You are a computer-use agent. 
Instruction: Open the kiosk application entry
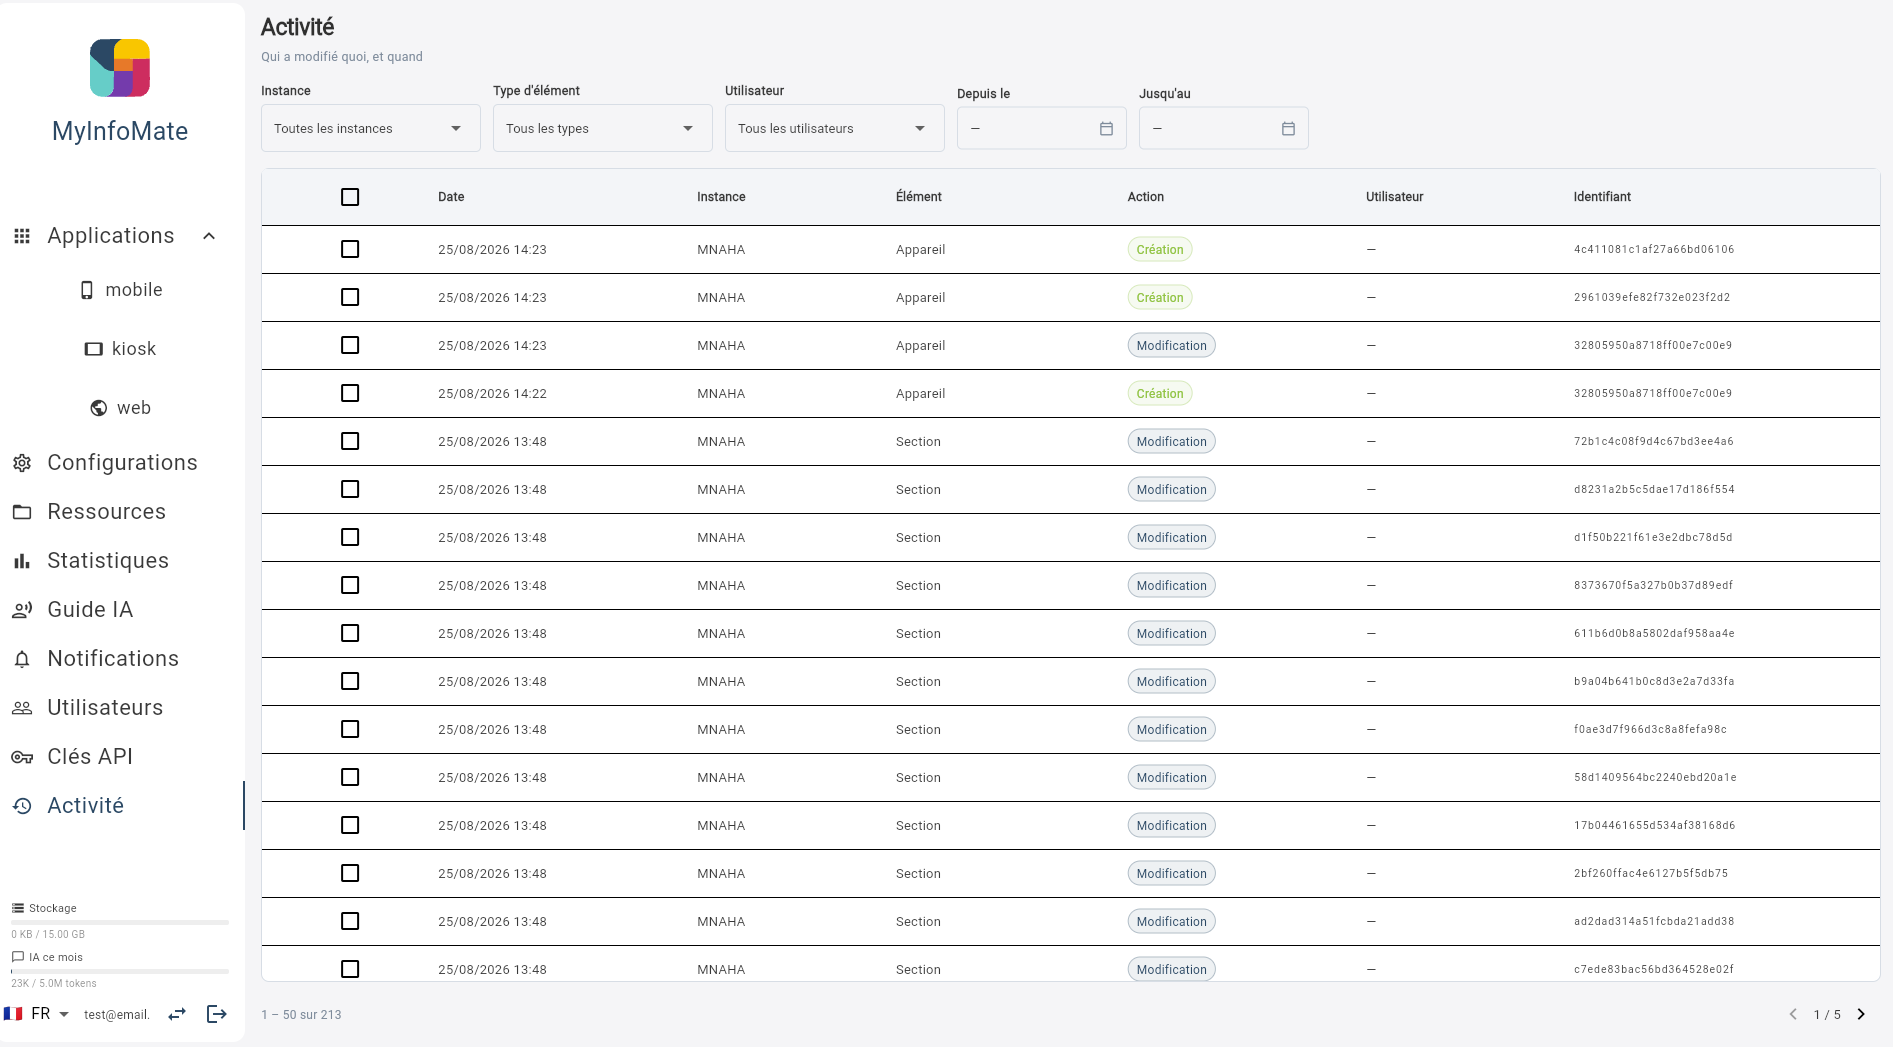(x=120, y=349)
